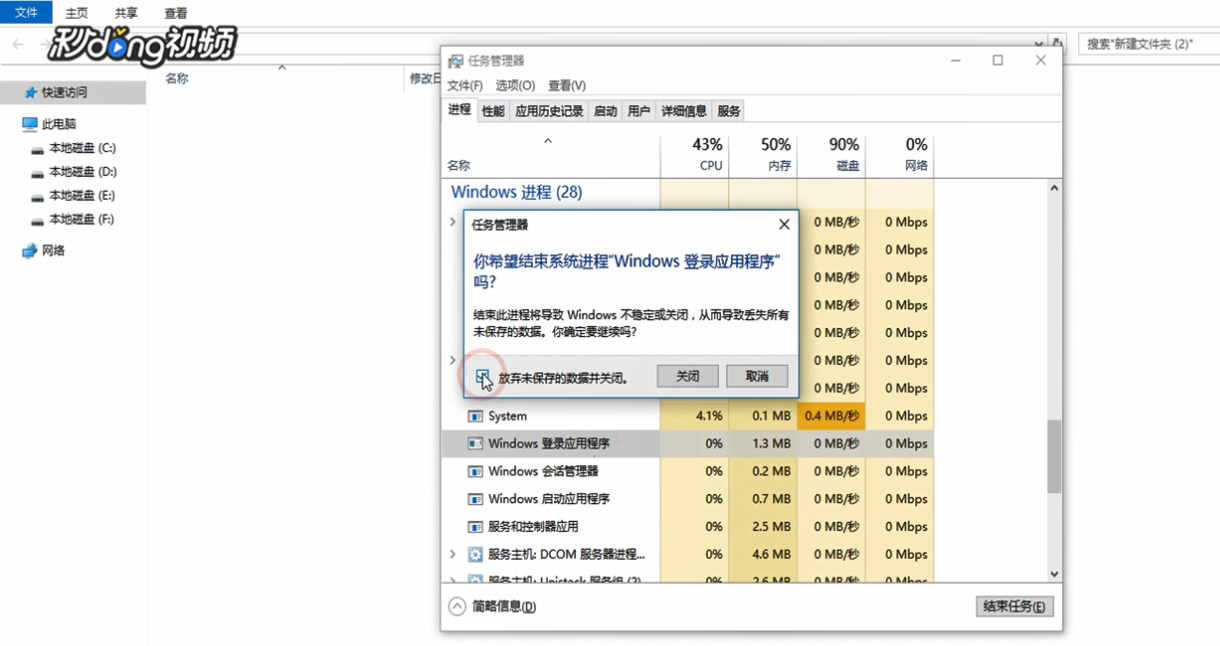
Task: Collapse the 简略信息(D) expander
Action: pyautogui.click(x=452, y=606)
